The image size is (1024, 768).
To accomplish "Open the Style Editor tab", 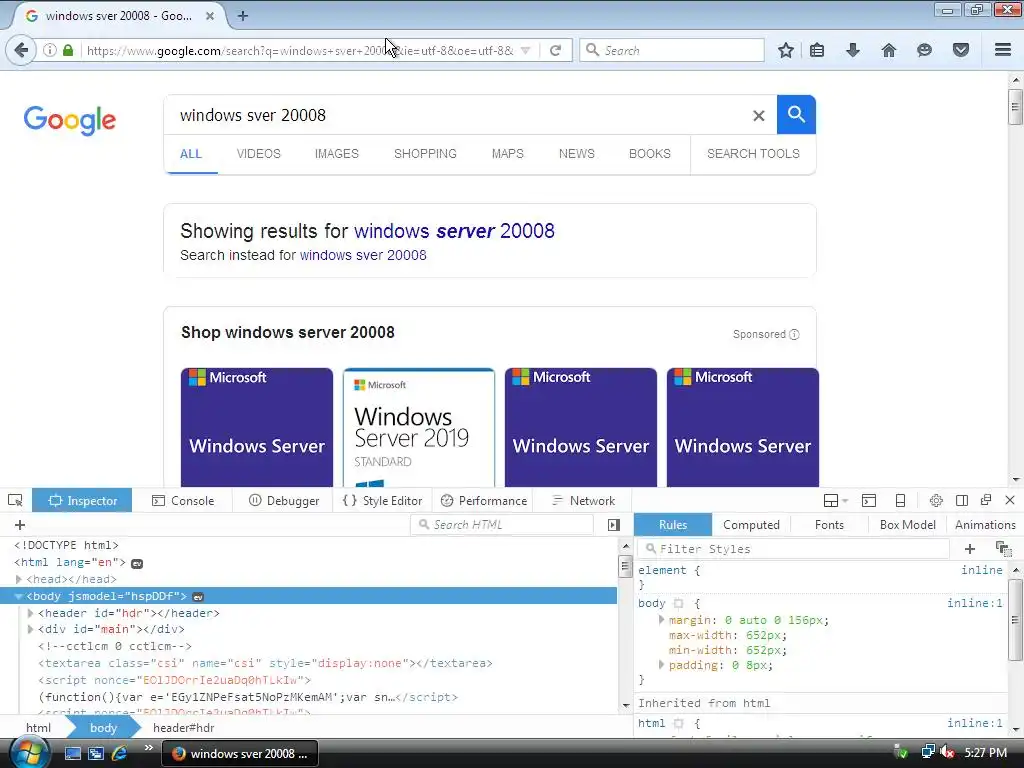I will [x=383, y=501].
